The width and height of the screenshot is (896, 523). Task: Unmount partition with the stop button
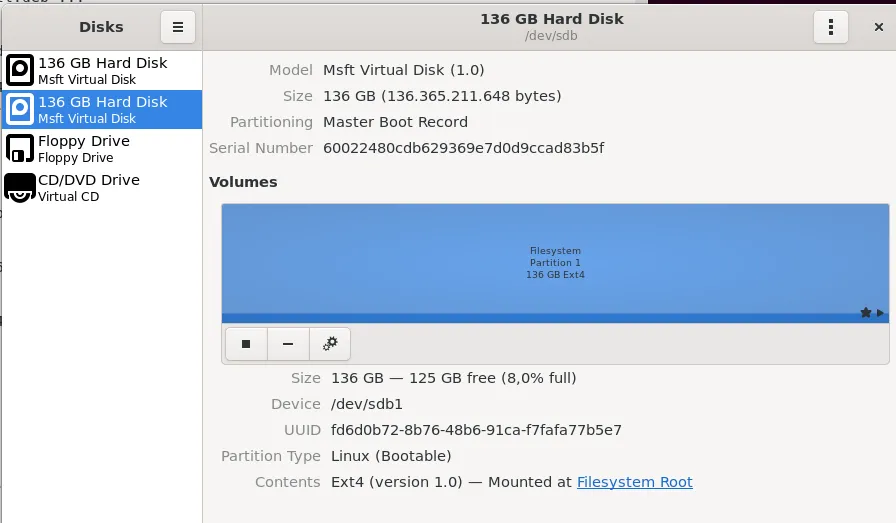[246, 344]
